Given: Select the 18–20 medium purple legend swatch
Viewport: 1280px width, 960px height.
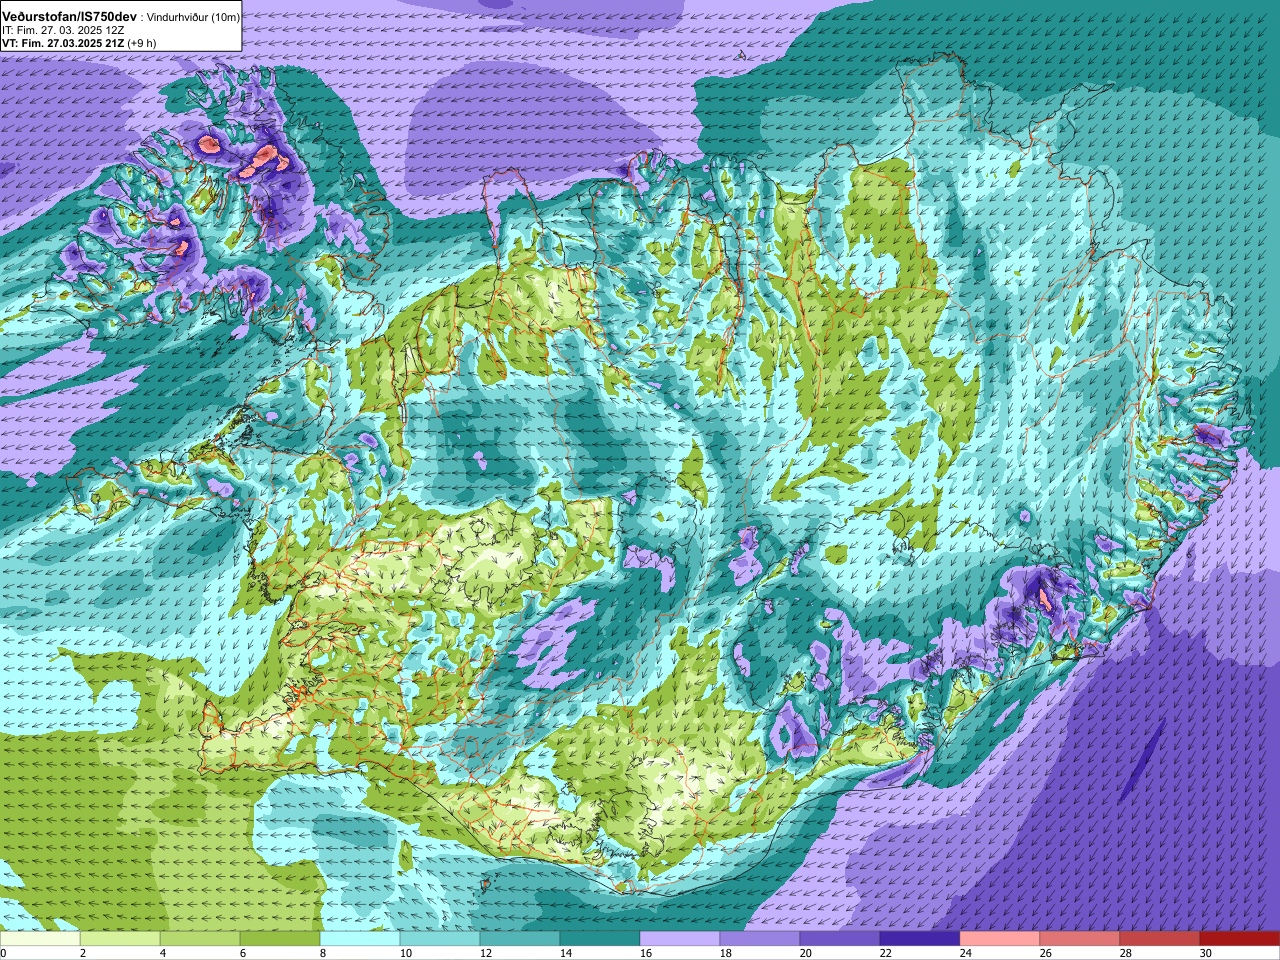Looking at the screenshot, I should tap(760, 939).
